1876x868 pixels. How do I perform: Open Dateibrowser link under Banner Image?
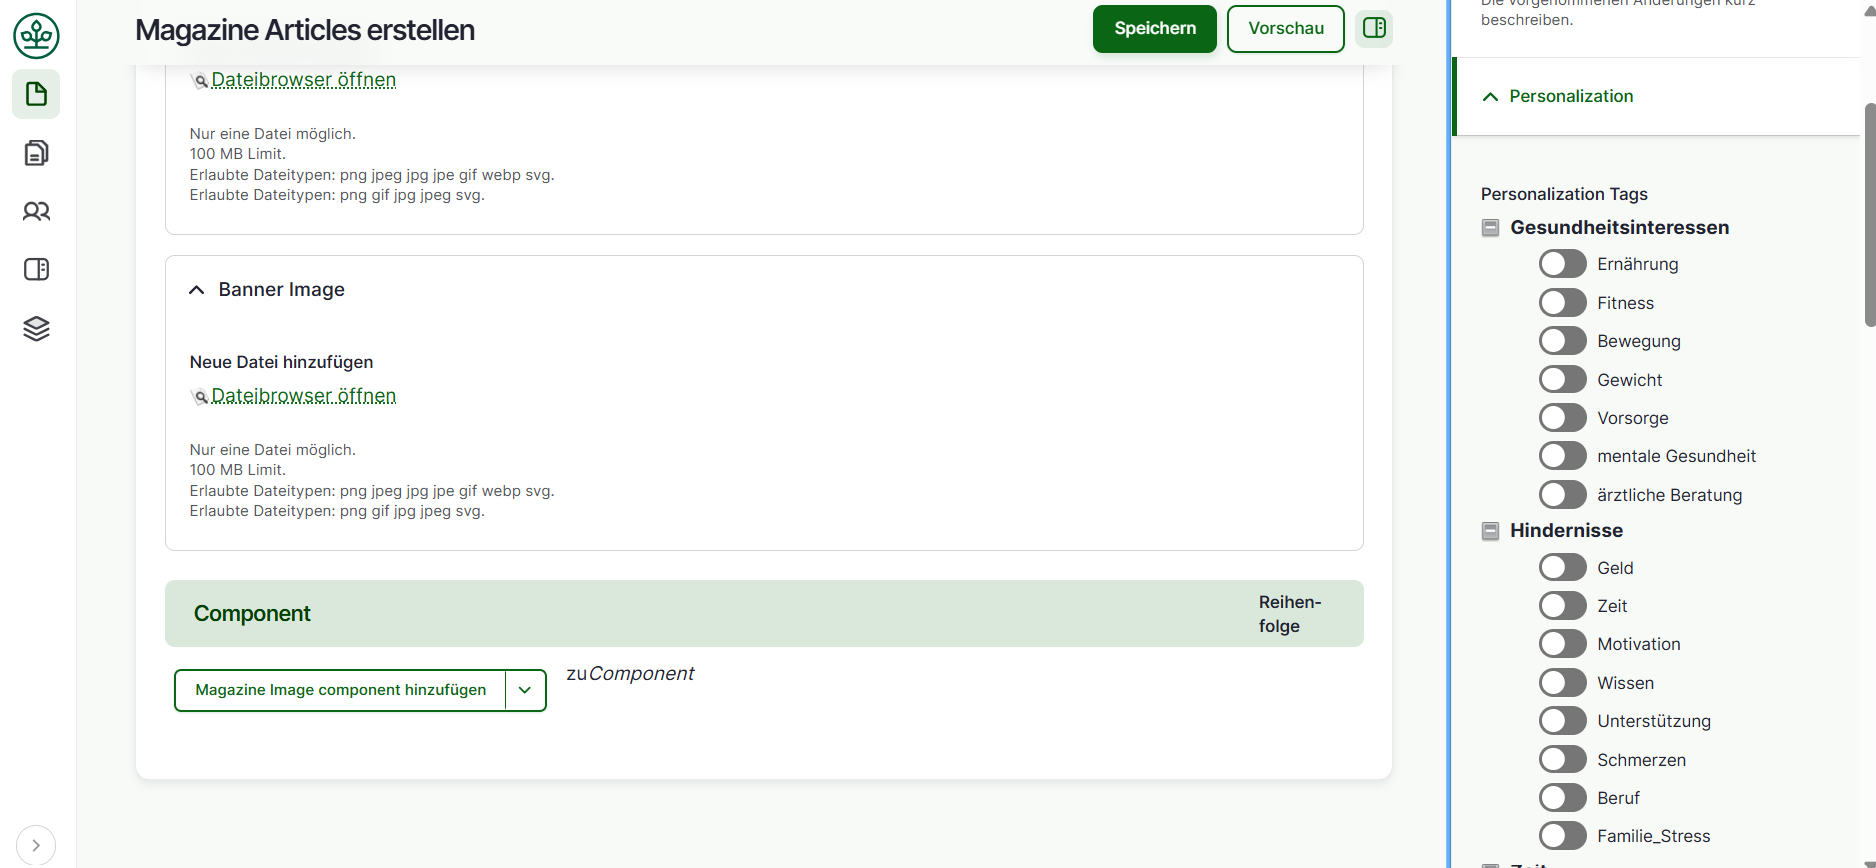click(x=303, y=396)
